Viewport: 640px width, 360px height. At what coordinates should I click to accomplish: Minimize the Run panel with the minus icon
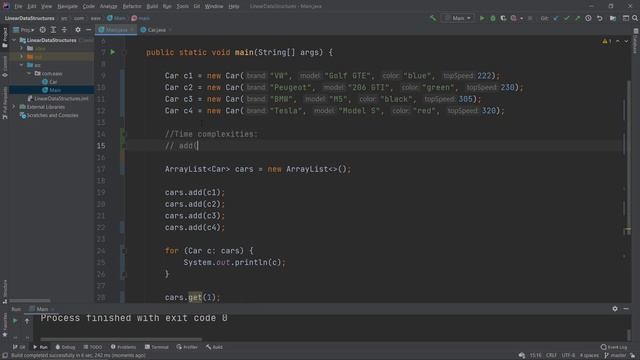[626, 309]
